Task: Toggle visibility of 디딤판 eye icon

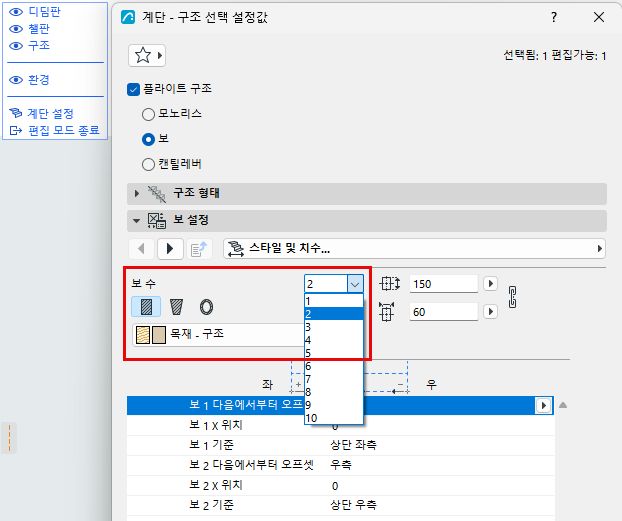Action: tap(16, 12)
